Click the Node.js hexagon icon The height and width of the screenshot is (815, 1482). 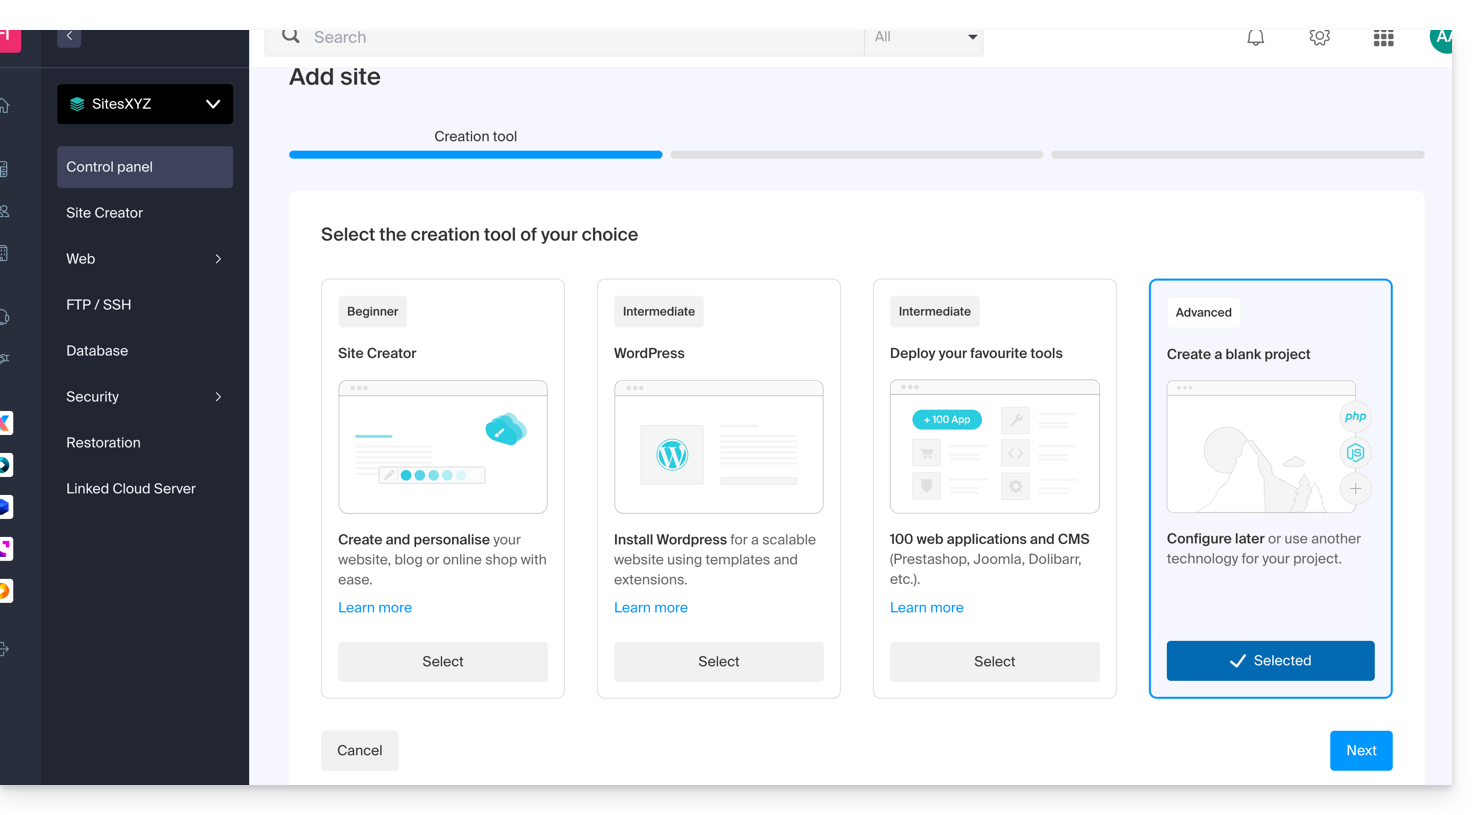[1355, 453]
